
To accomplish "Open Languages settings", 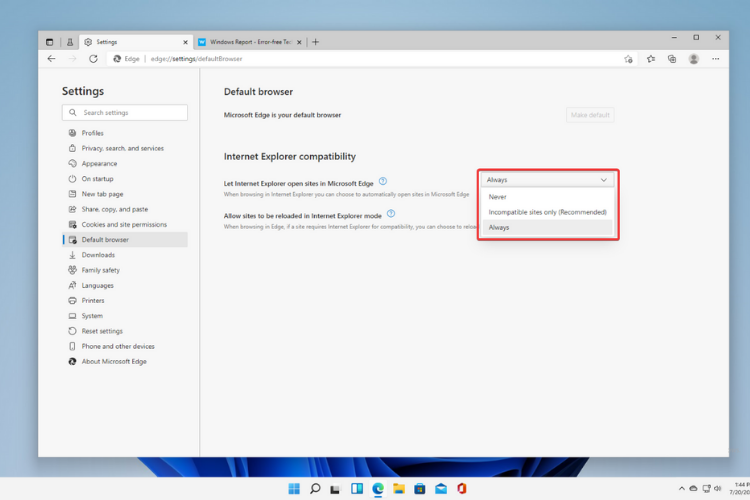I will click(125, 285).
